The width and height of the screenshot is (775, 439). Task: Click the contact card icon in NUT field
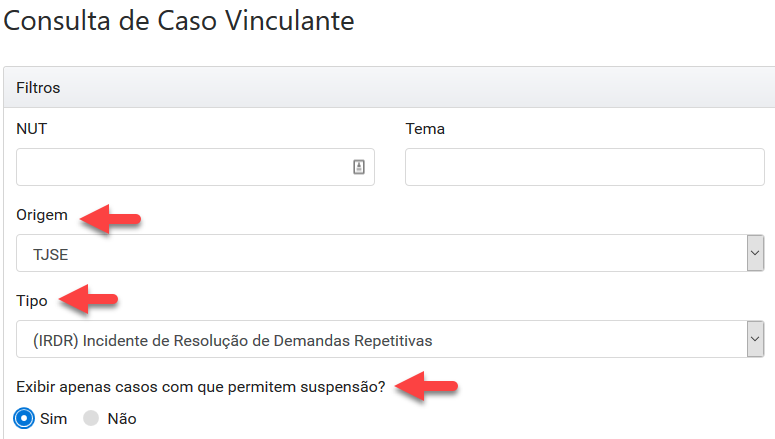pos(359,167)
